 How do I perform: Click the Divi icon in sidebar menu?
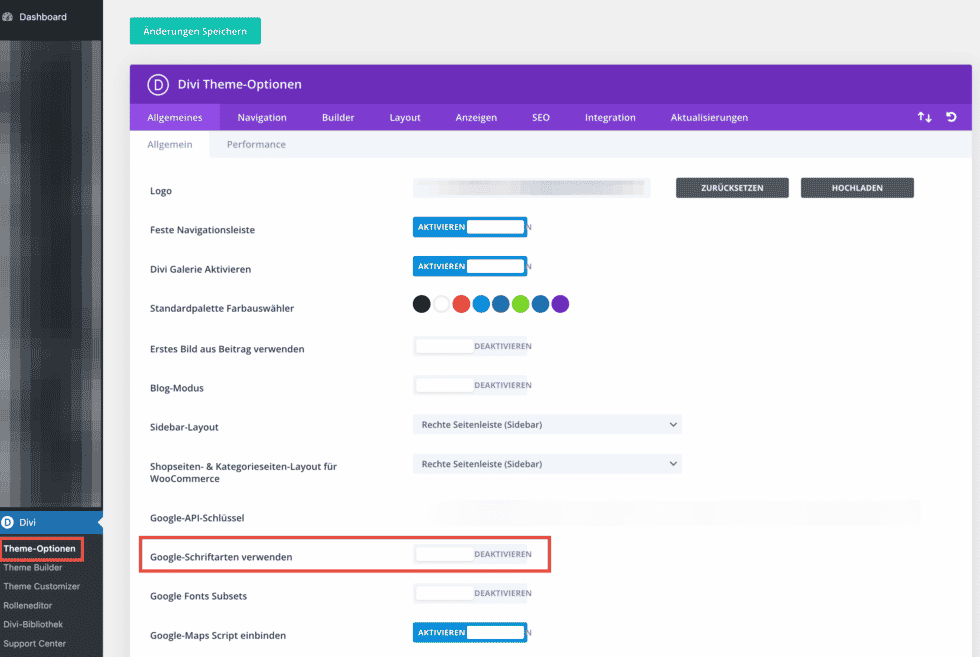8,522
